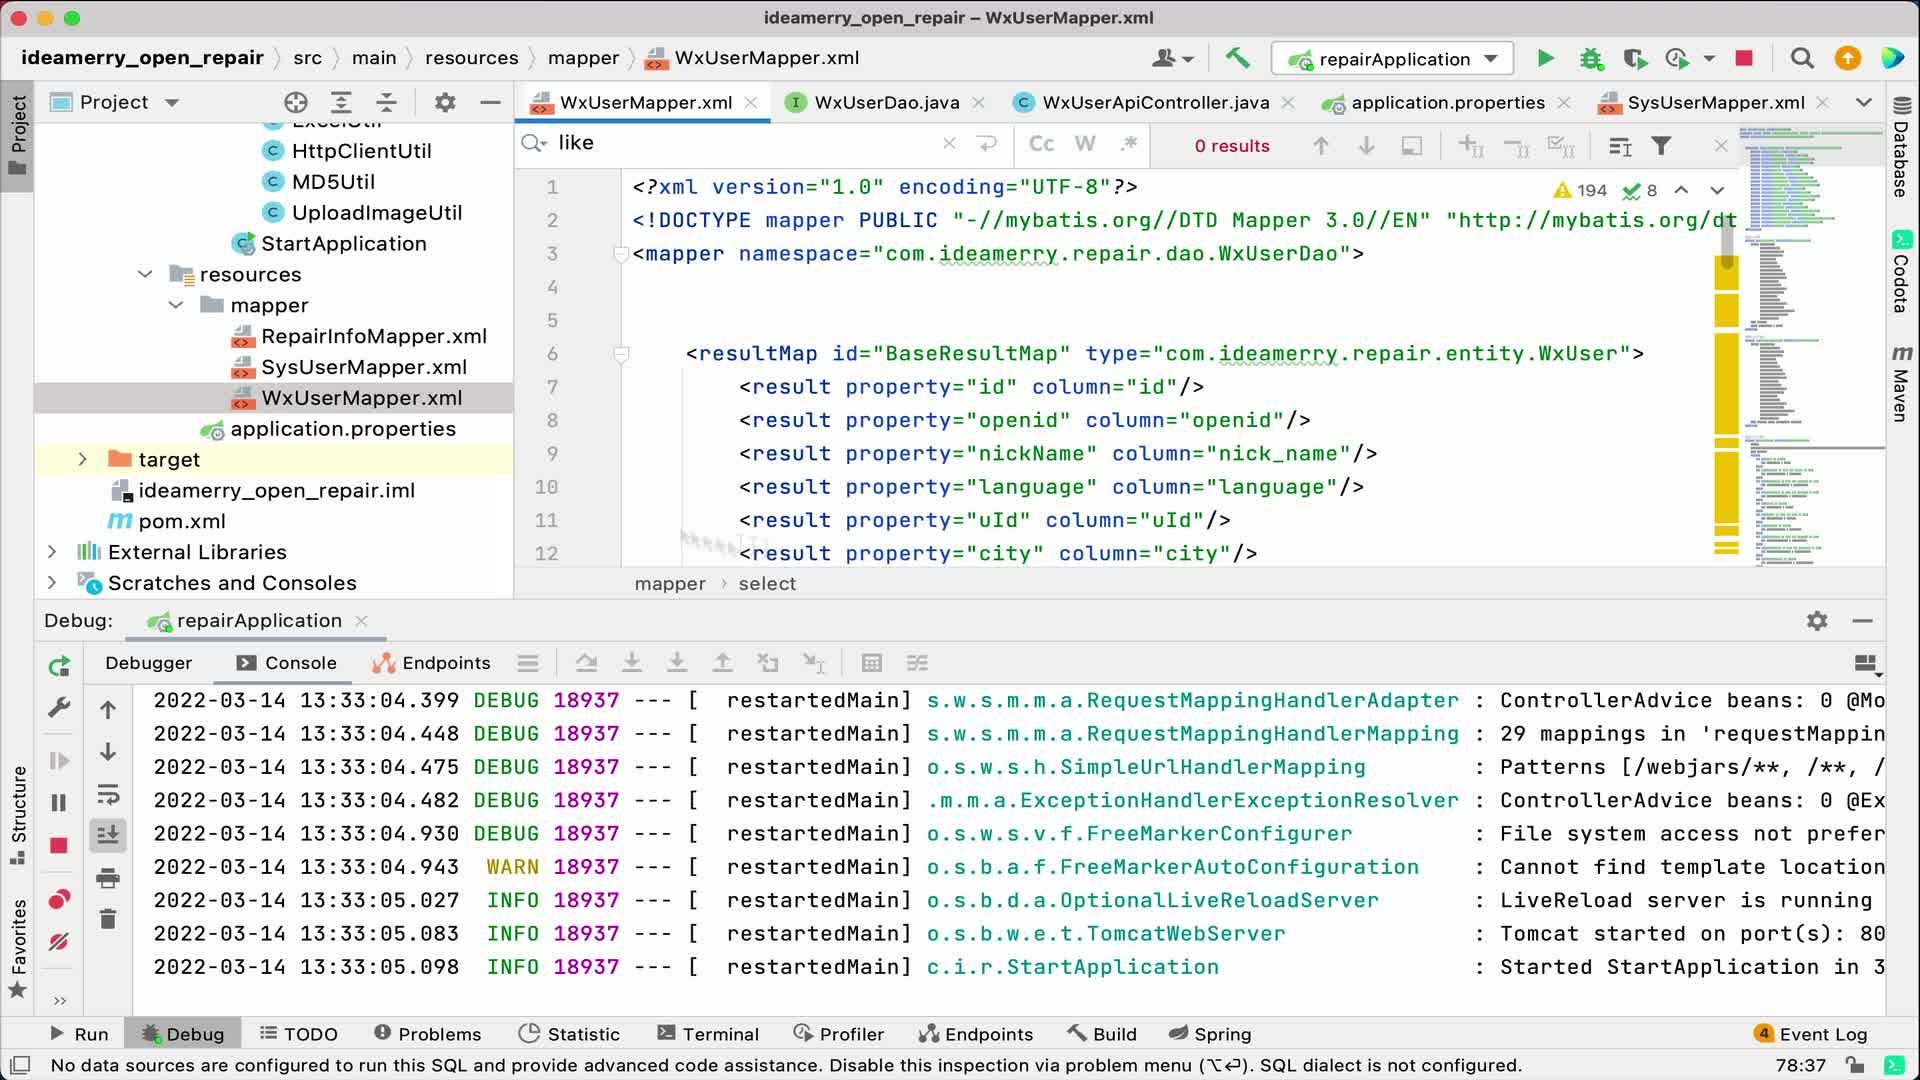Click the Debug bug icon in toolbar
The image size is (1920, 1080).
1591,59
